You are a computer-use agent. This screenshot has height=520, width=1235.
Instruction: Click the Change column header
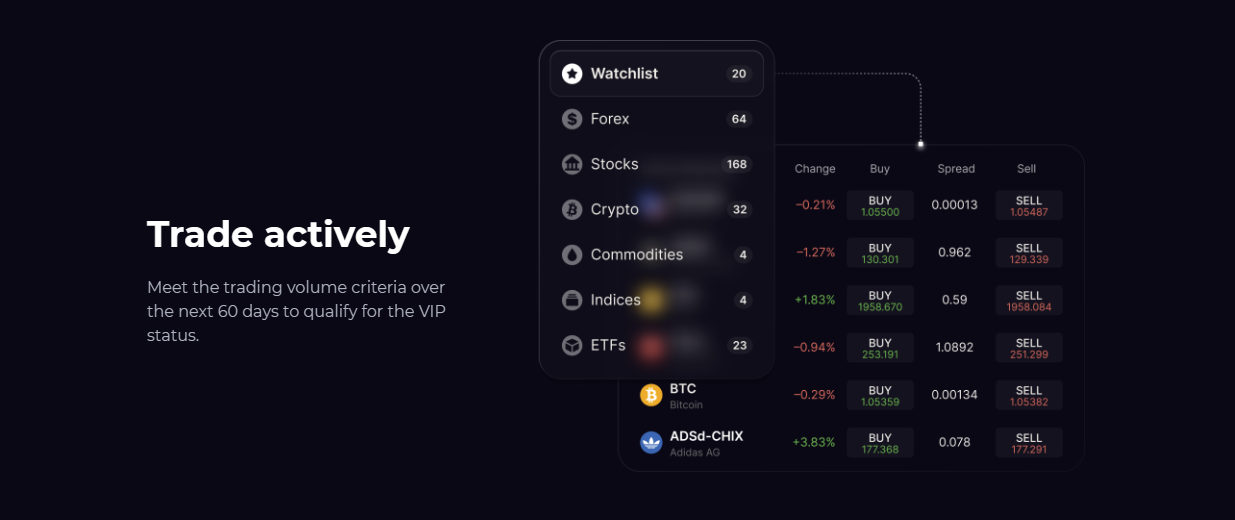tap(815, 169)
